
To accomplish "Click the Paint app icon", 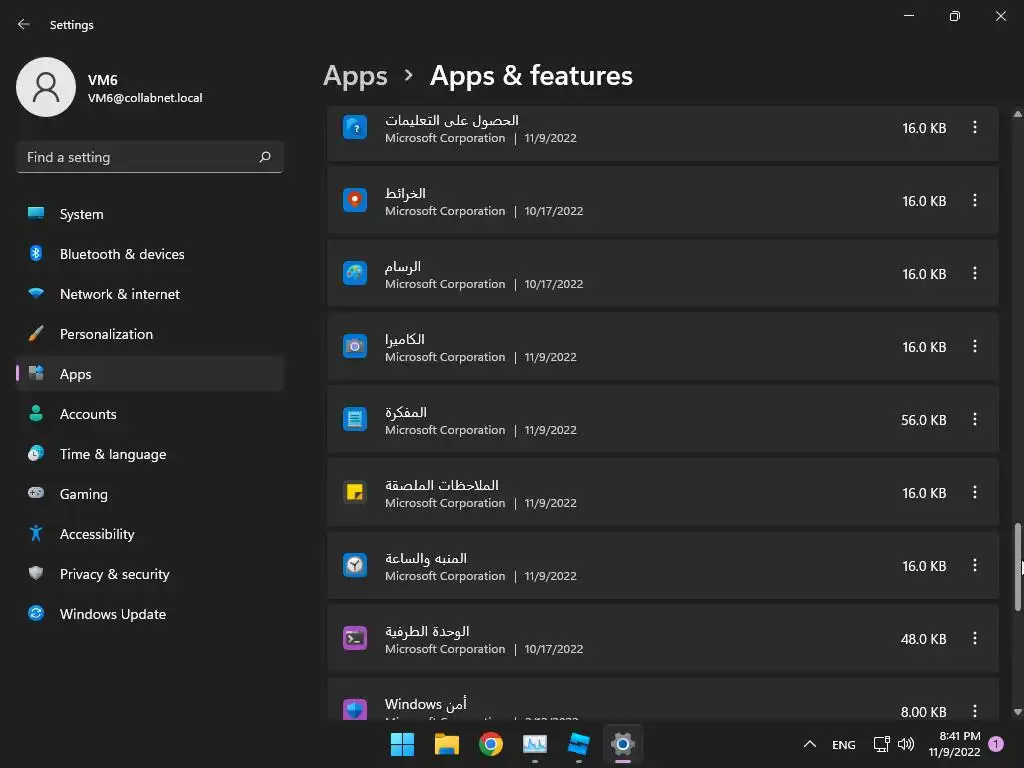I will [x=355, y=274].
